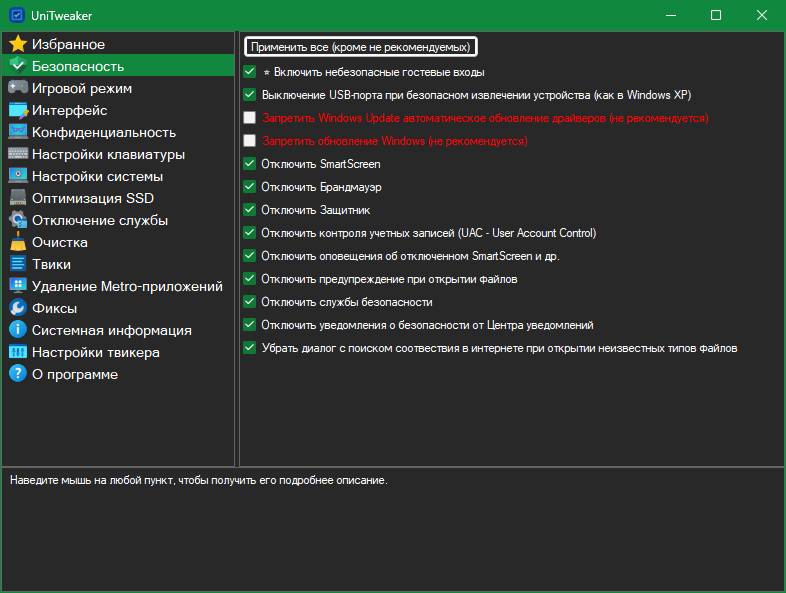Click the gamepad icon for Игровой режим
This screenshot has height=593, width=786.
click(17, 88)
